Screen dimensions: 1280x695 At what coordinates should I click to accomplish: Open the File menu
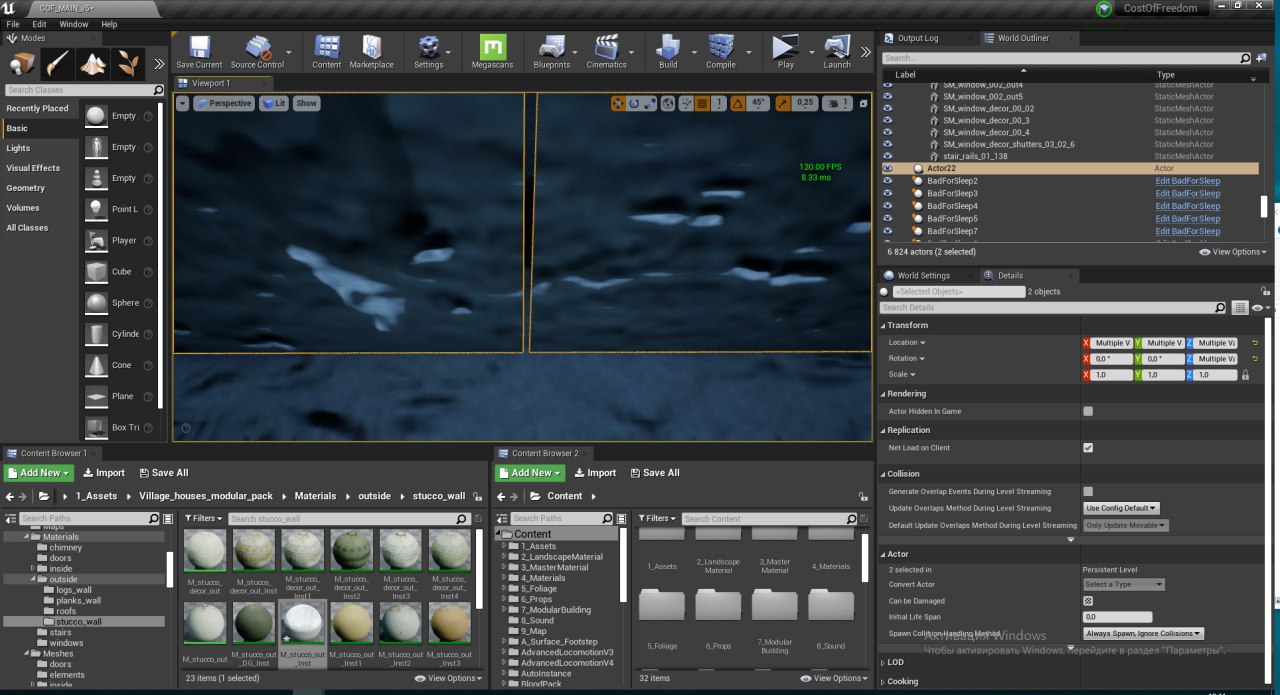tap(13, 23)
